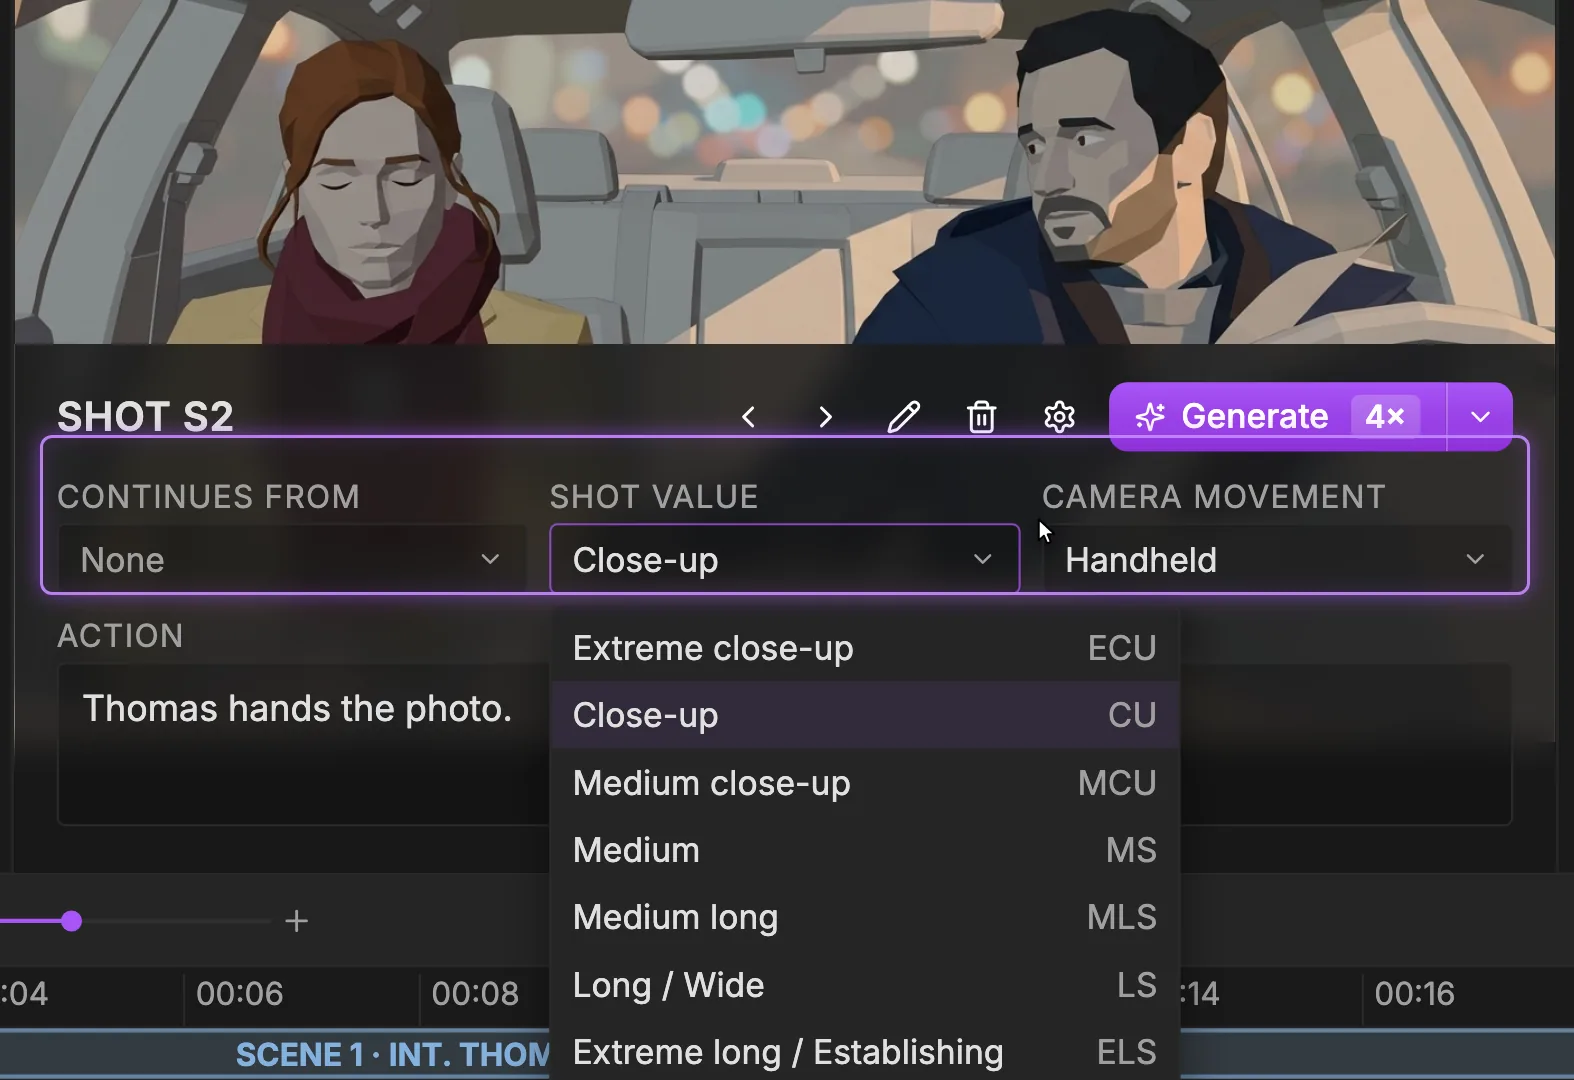Image resolution: width=1574 pixels, height=1080 pixels.
Task: Click the Action text field
Action: click(303, 744)
